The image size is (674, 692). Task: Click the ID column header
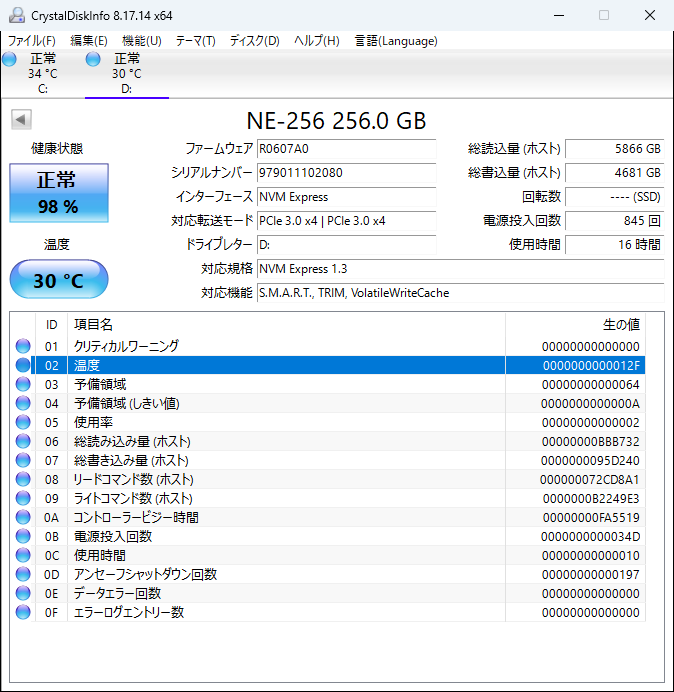(x=52, y=325)
